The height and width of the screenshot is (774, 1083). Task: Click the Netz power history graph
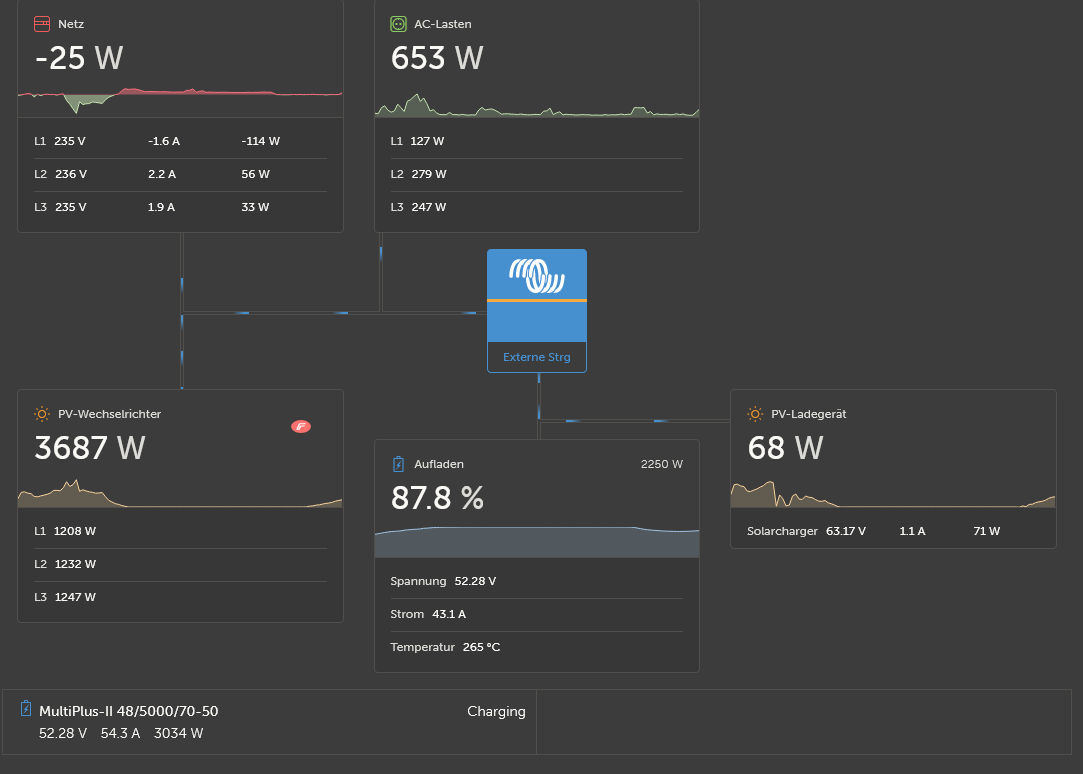[180, 100]
